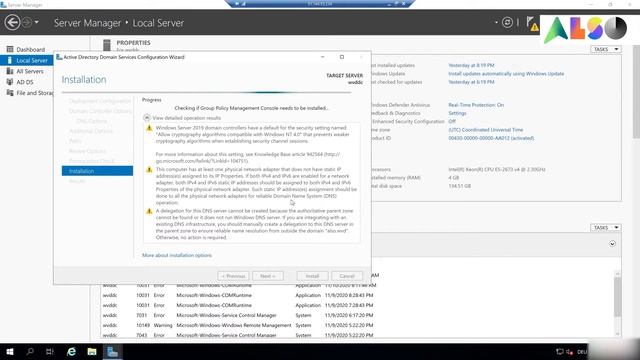Cancel the AD DS configuration wizard
Viewport: 640px width, 360px height.
pyautogui.click(x=347, y=276)
